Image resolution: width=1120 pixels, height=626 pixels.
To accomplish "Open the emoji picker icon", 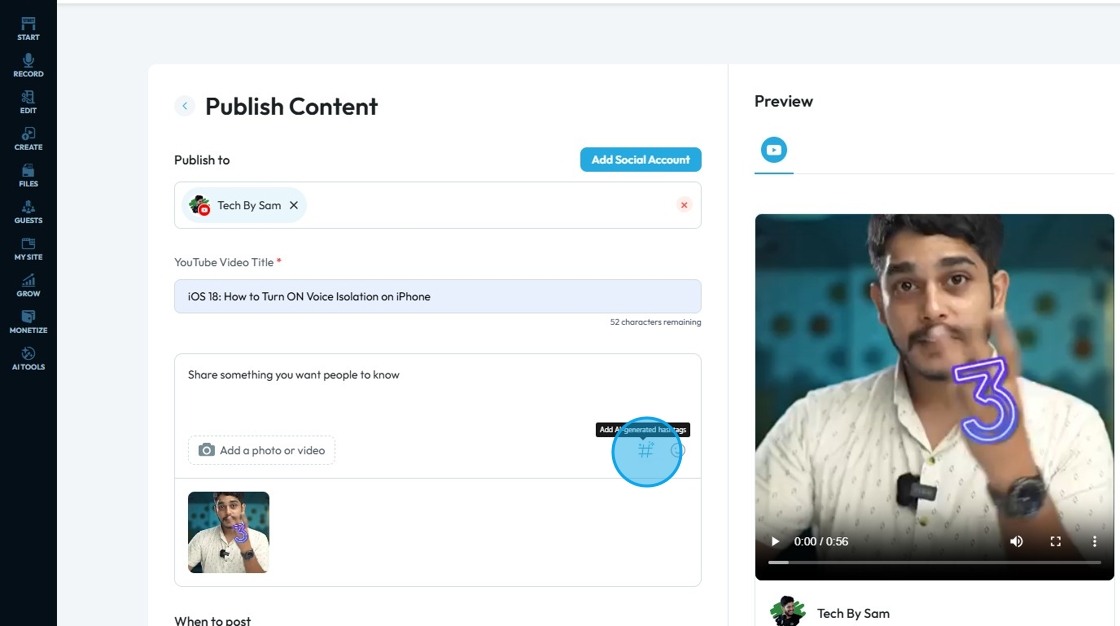I will [x=678, y=450].
